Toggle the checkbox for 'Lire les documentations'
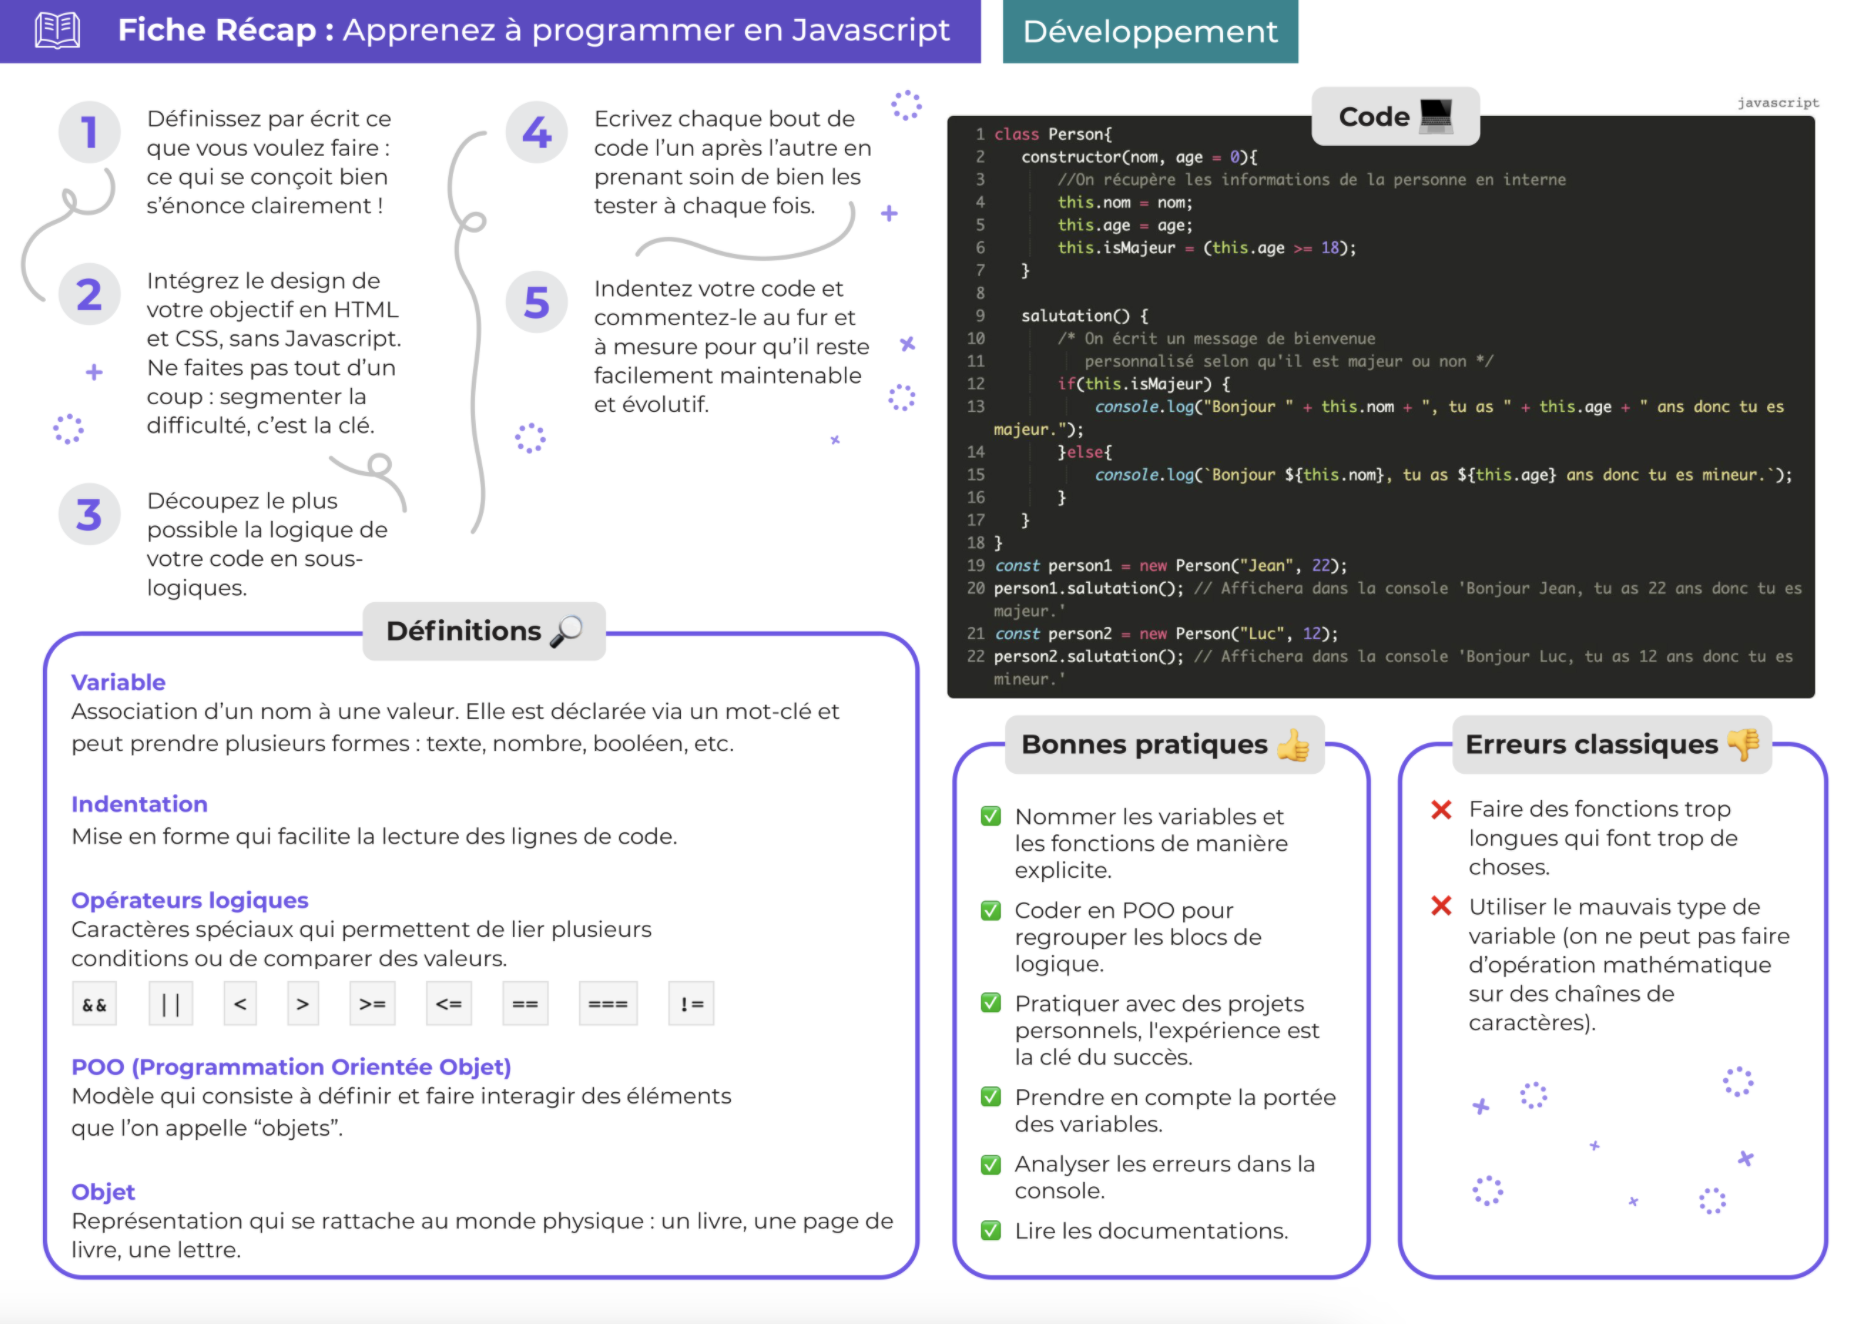Viewport: 1870px width, 1324px height. click(x=991, y=1230)
